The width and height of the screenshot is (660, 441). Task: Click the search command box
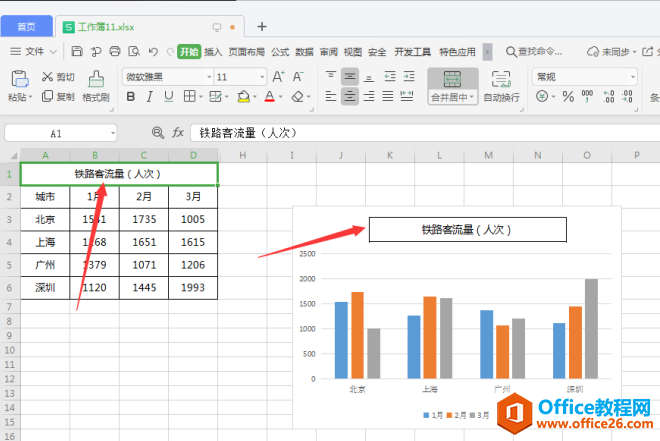[x=534, y=52]
